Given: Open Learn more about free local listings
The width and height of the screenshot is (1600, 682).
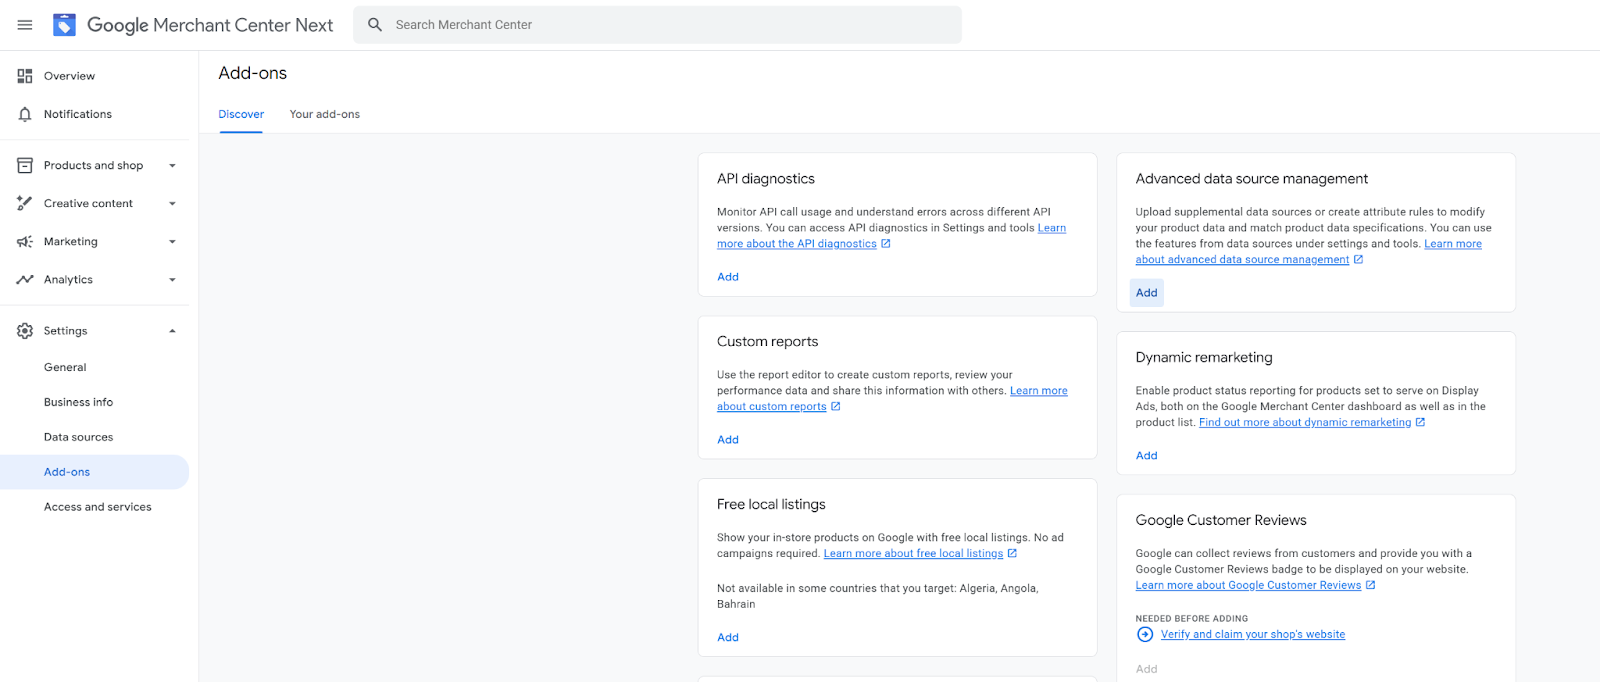Looking at the screenshot, I should 913,554.
